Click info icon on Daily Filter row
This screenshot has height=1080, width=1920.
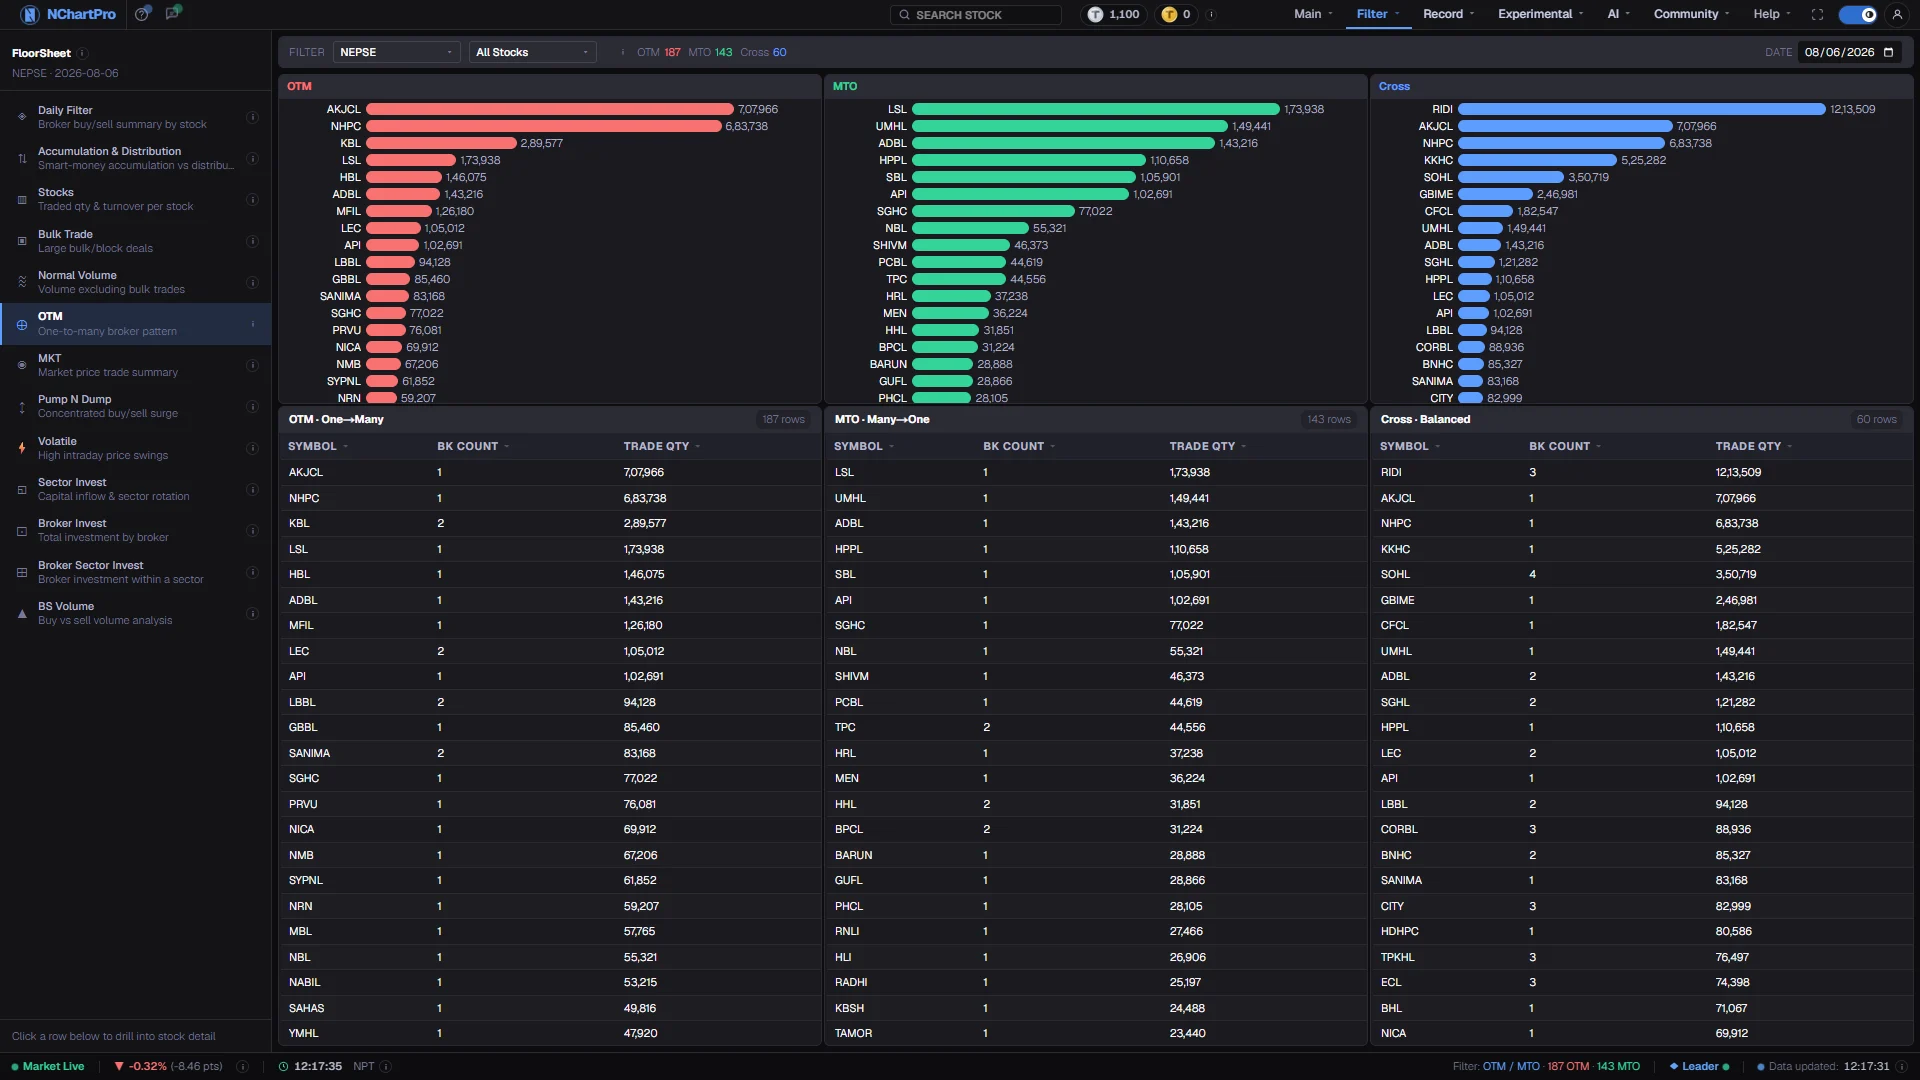coord(252,117)
